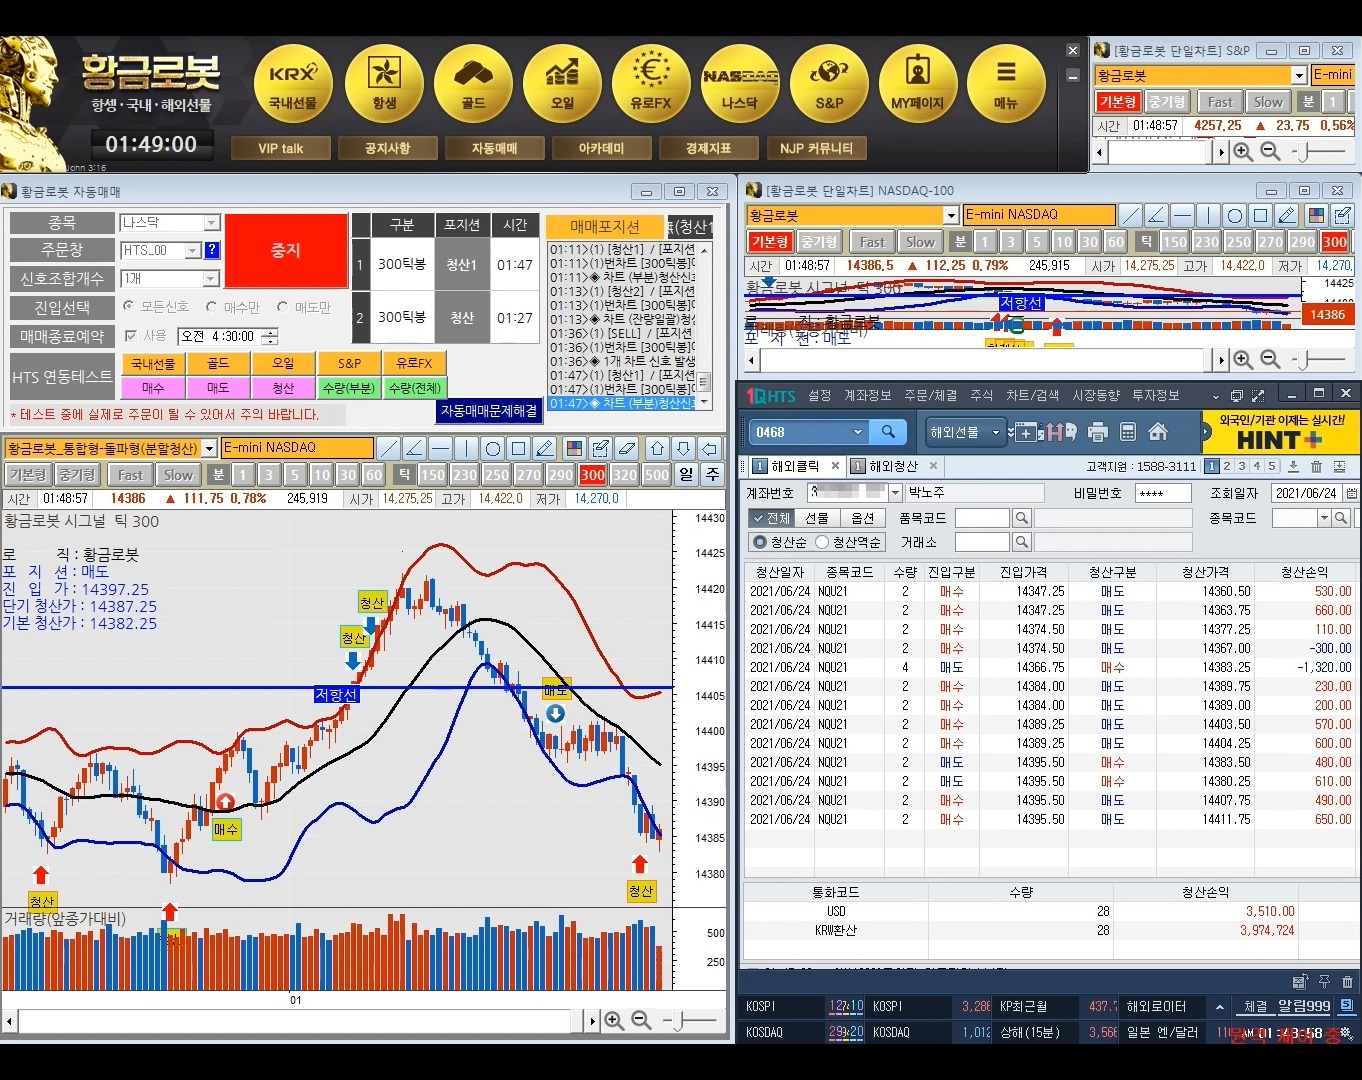Open the 유로FX market icon
1362x1080 pixels.
pyautogui.click(x=651, y=85)
